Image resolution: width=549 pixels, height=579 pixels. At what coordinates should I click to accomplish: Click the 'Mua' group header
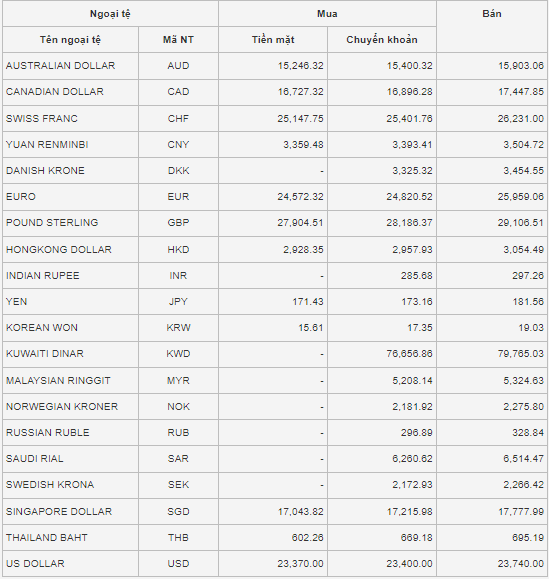[x=327, y=14]
